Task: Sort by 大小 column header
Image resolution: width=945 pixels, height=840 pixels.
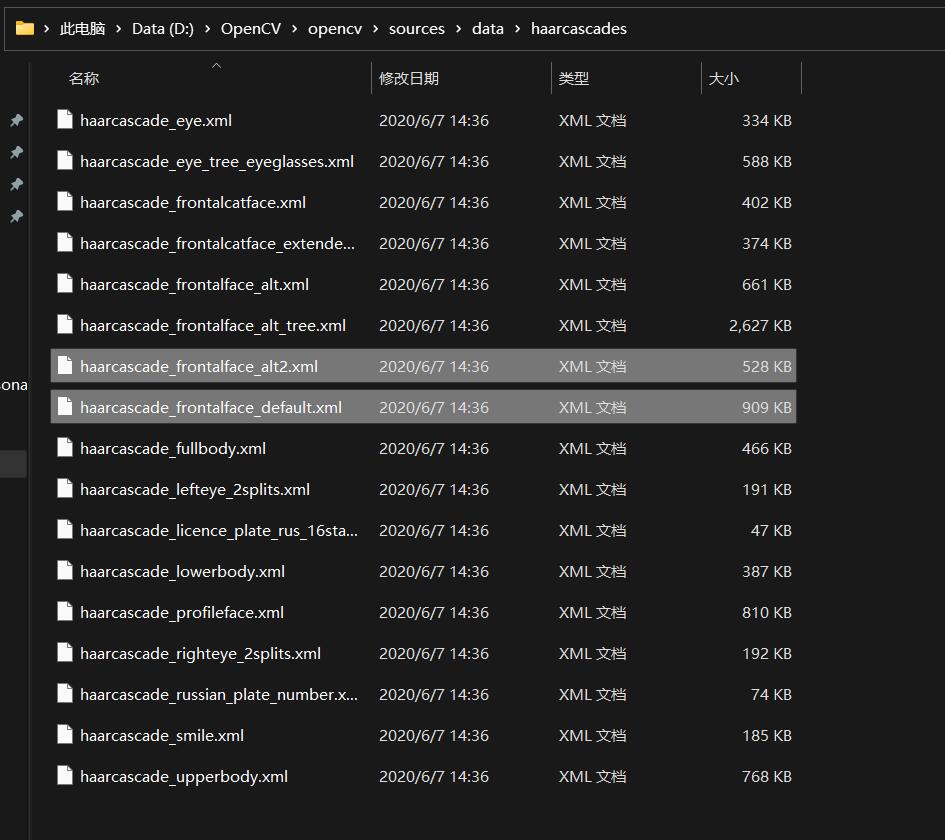Action: [x=723, y=78]
